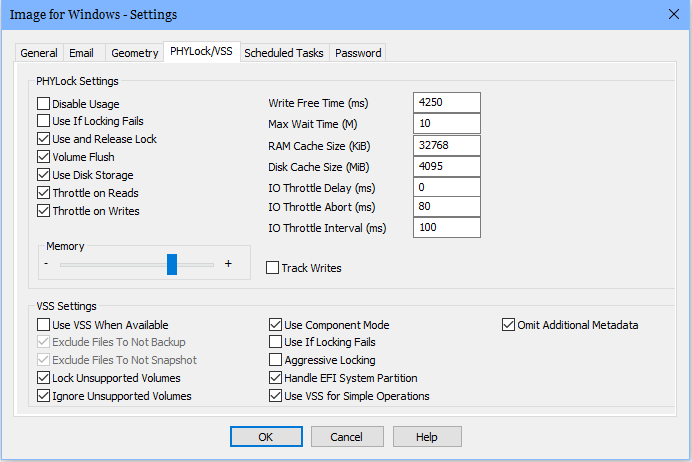Screen dimensions: 692x462
Task: Go to Scheduled Tasks tab
Action: coord(284,53)
